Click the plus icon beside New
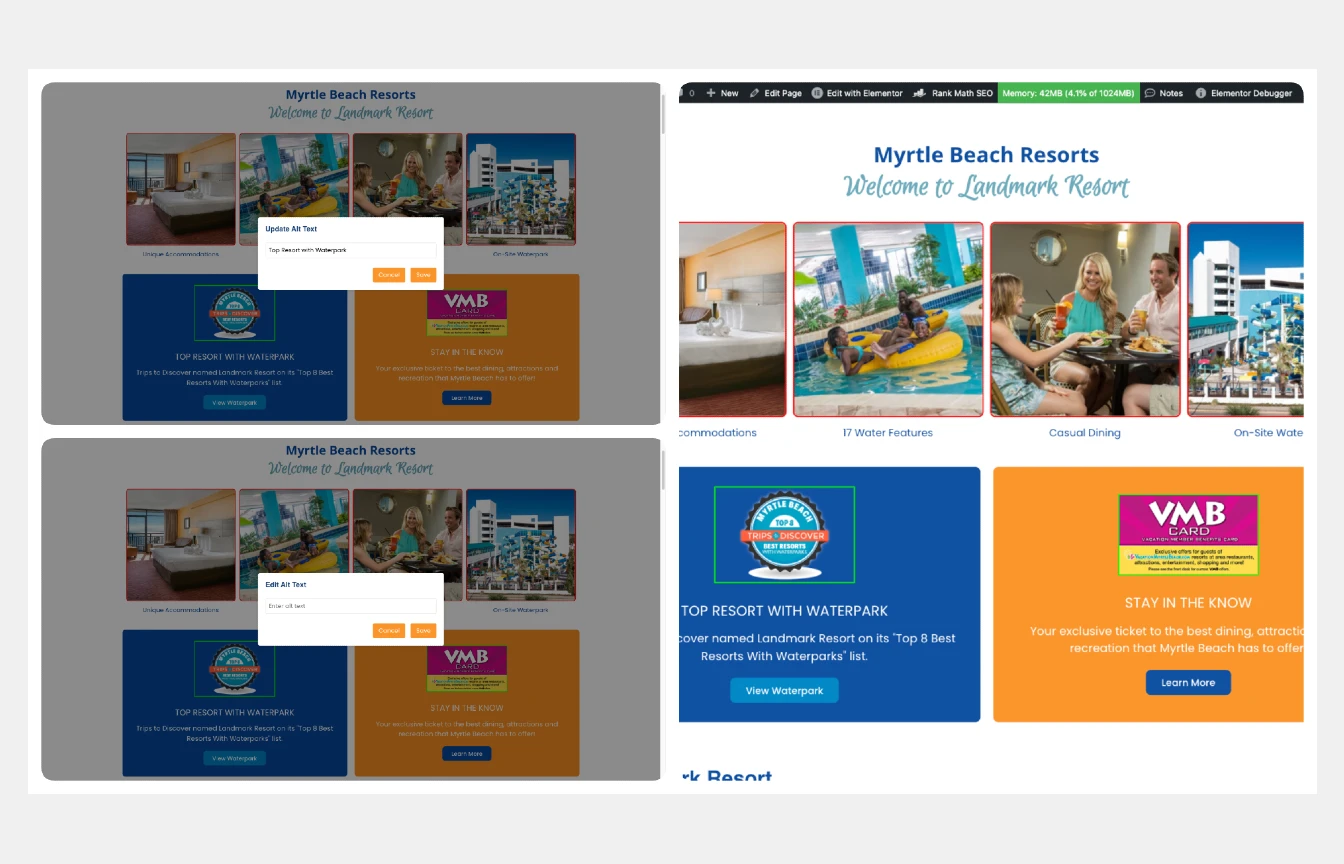The height and width of the screenshot is (864, 1344). coord(711,93)
